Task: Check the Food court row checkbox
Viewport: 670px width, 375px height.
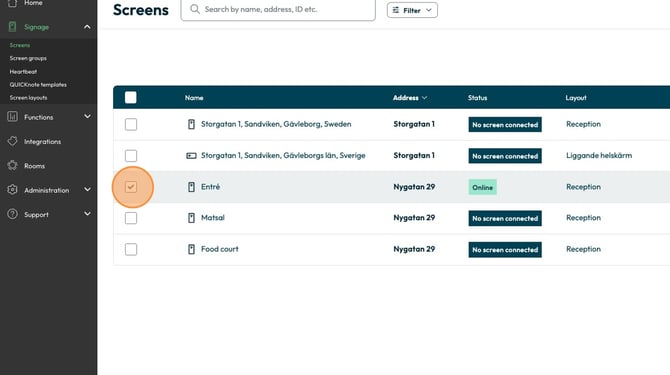Action: click(131, 249)
